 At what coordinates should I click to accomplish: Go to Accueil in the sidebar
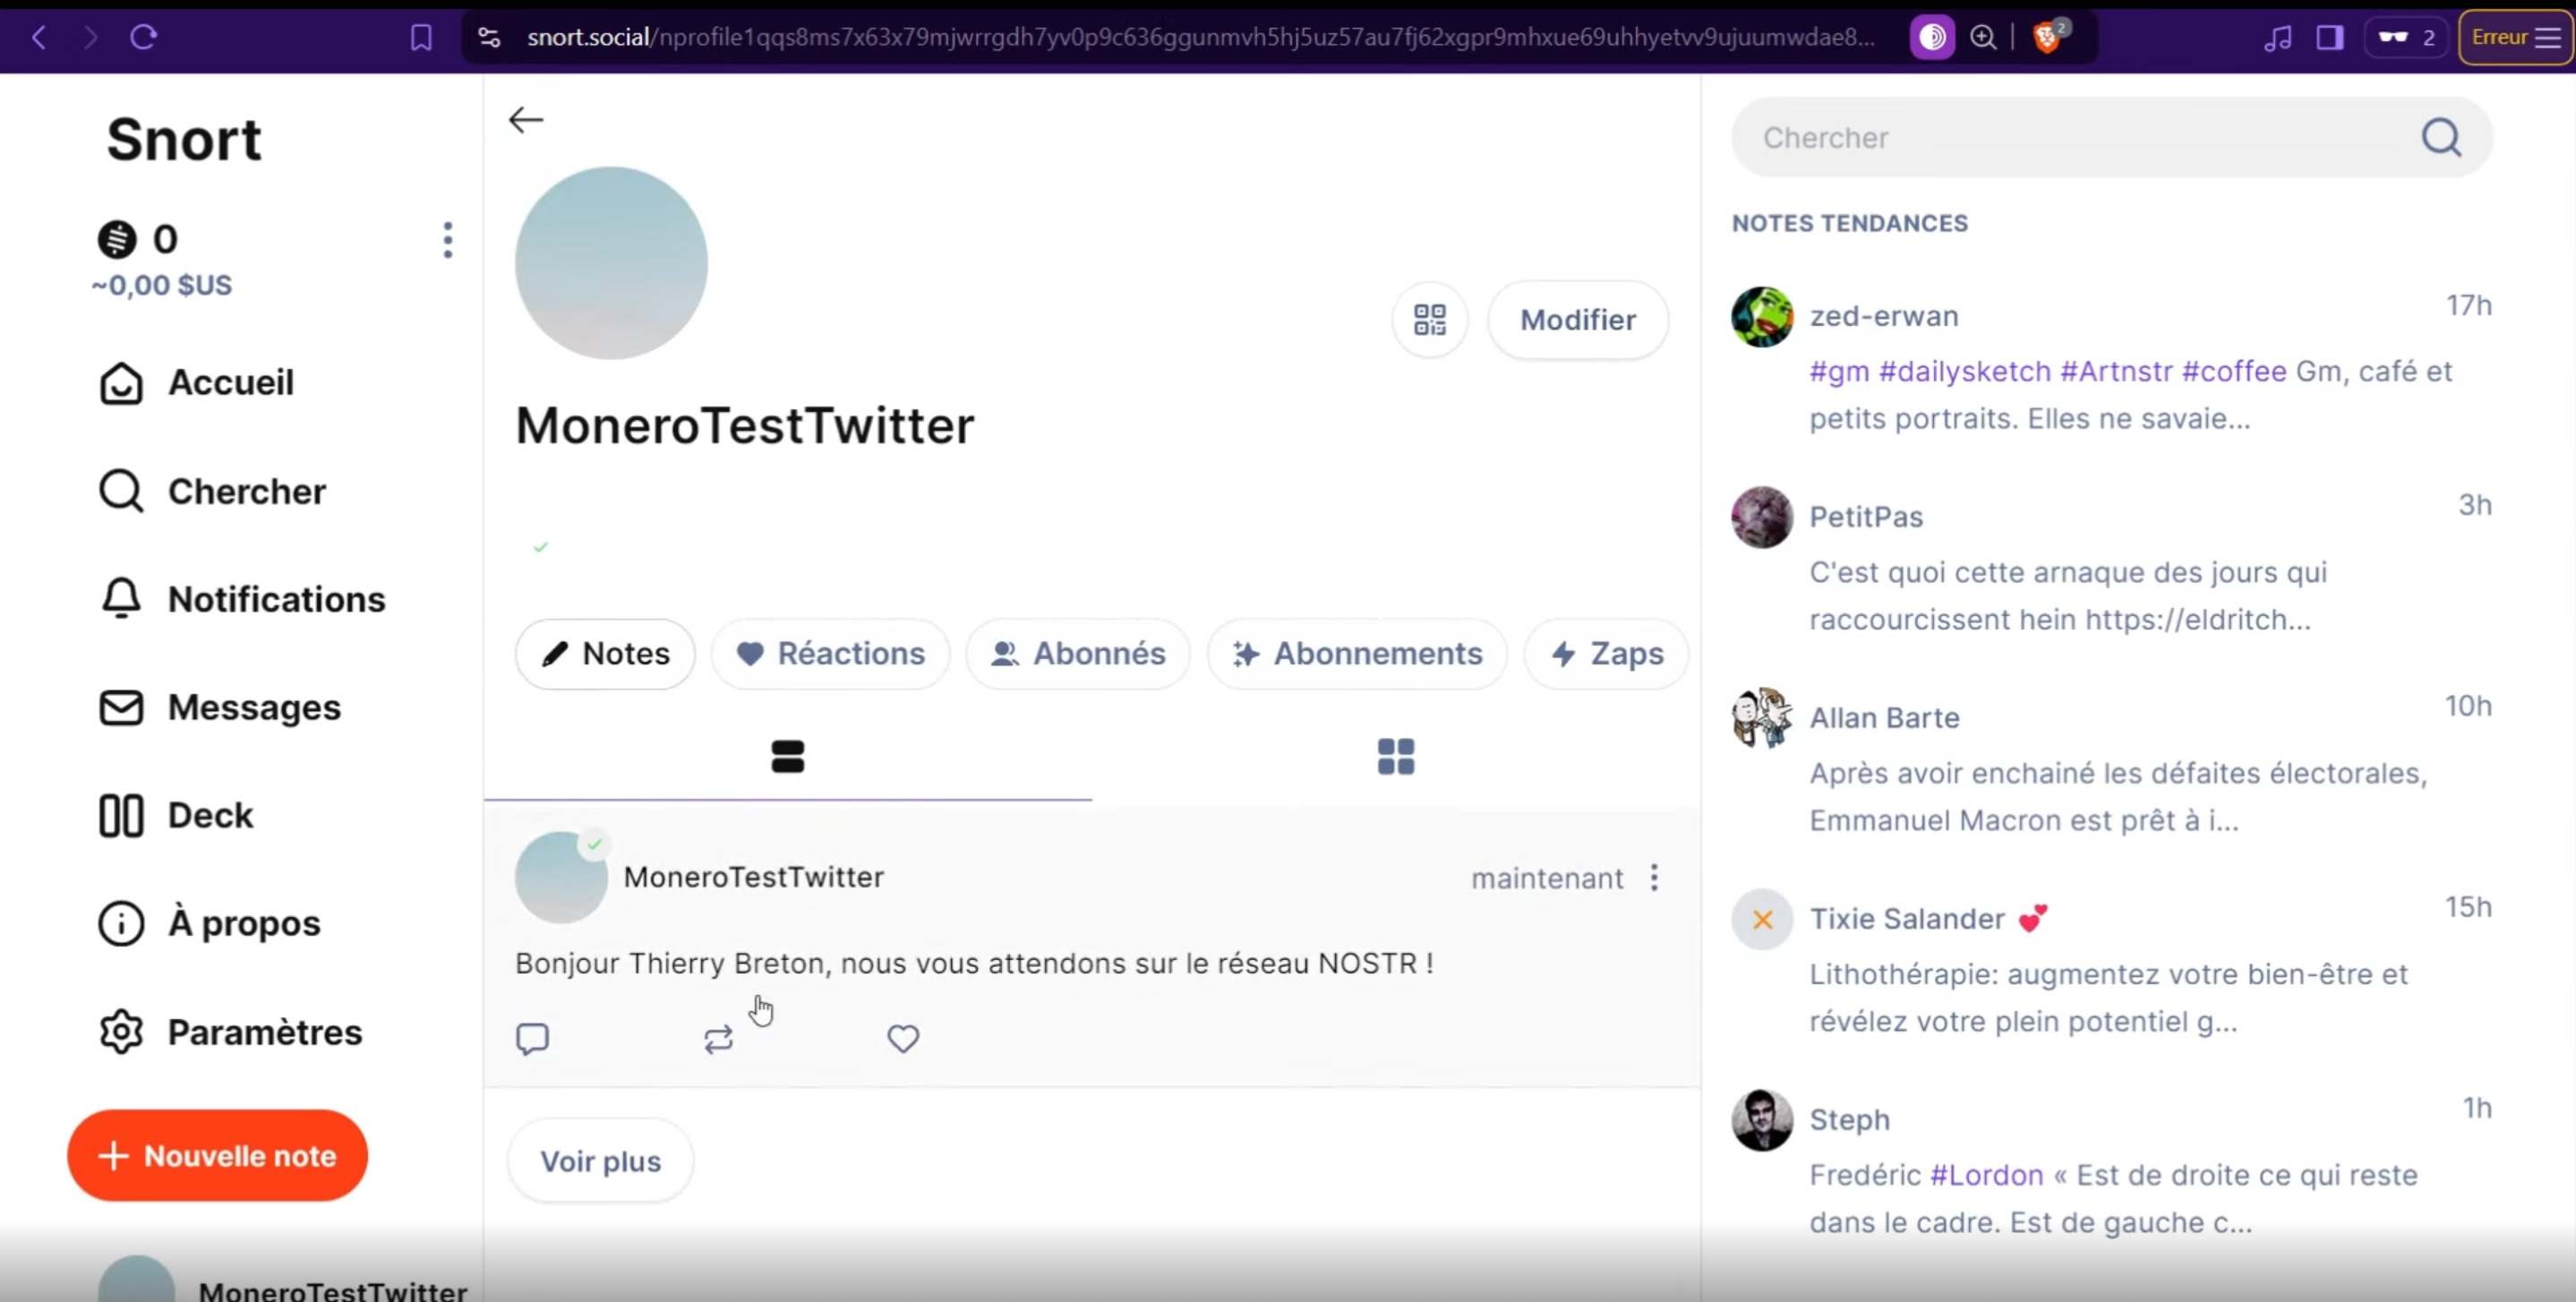coord(196,383)
